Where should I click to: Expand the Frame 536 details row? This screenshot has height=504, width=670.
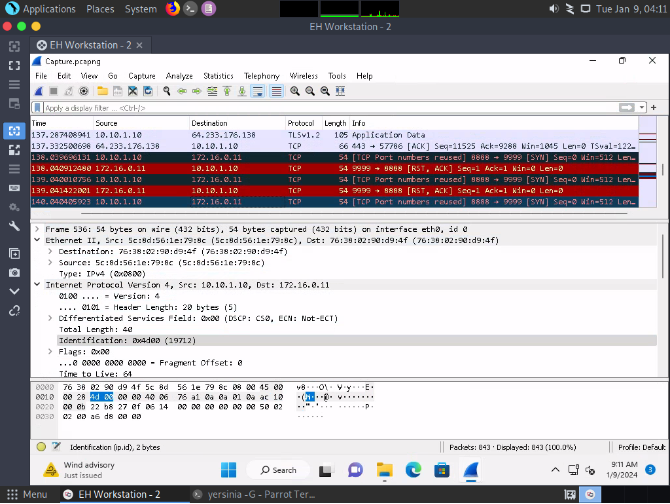(38, 229)
